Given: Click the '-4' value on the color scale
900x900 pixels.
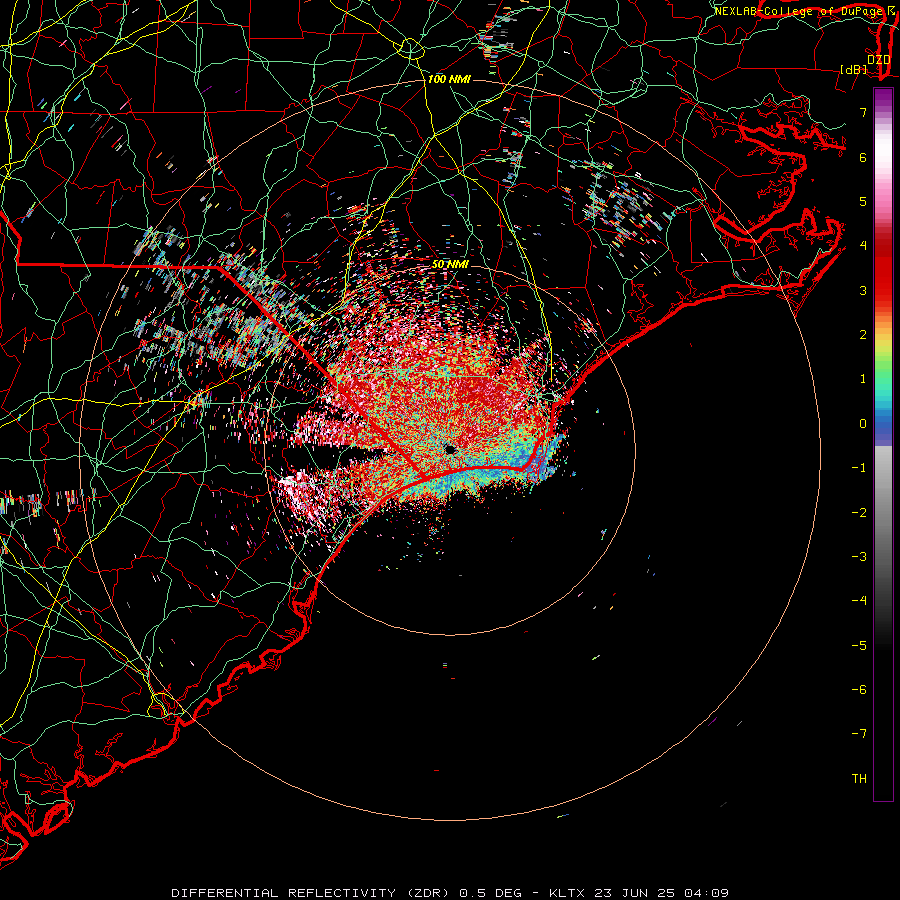Looking at the screenshot, I should (859, 601).
